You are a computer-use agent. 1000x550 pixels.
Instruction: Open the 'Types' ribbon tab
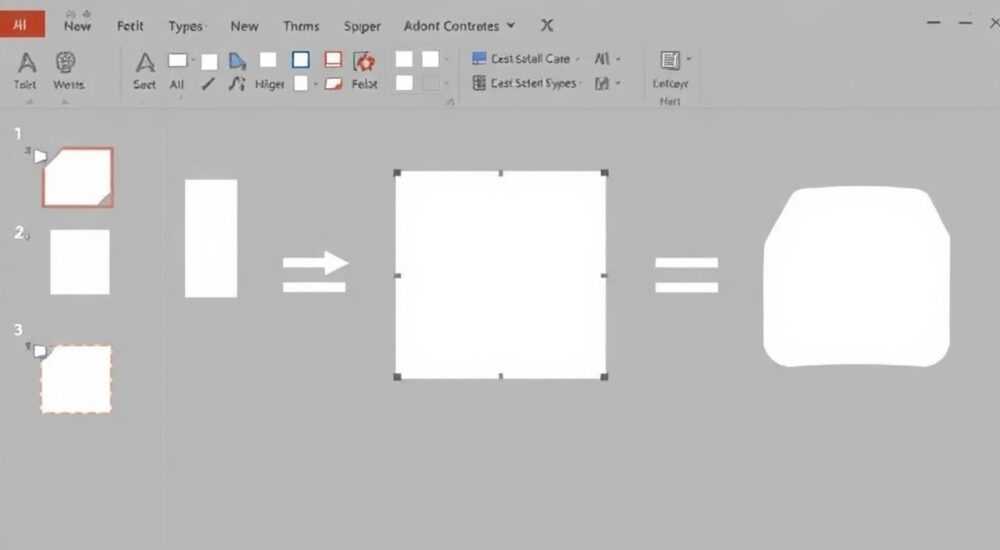(x=186, y=26)
